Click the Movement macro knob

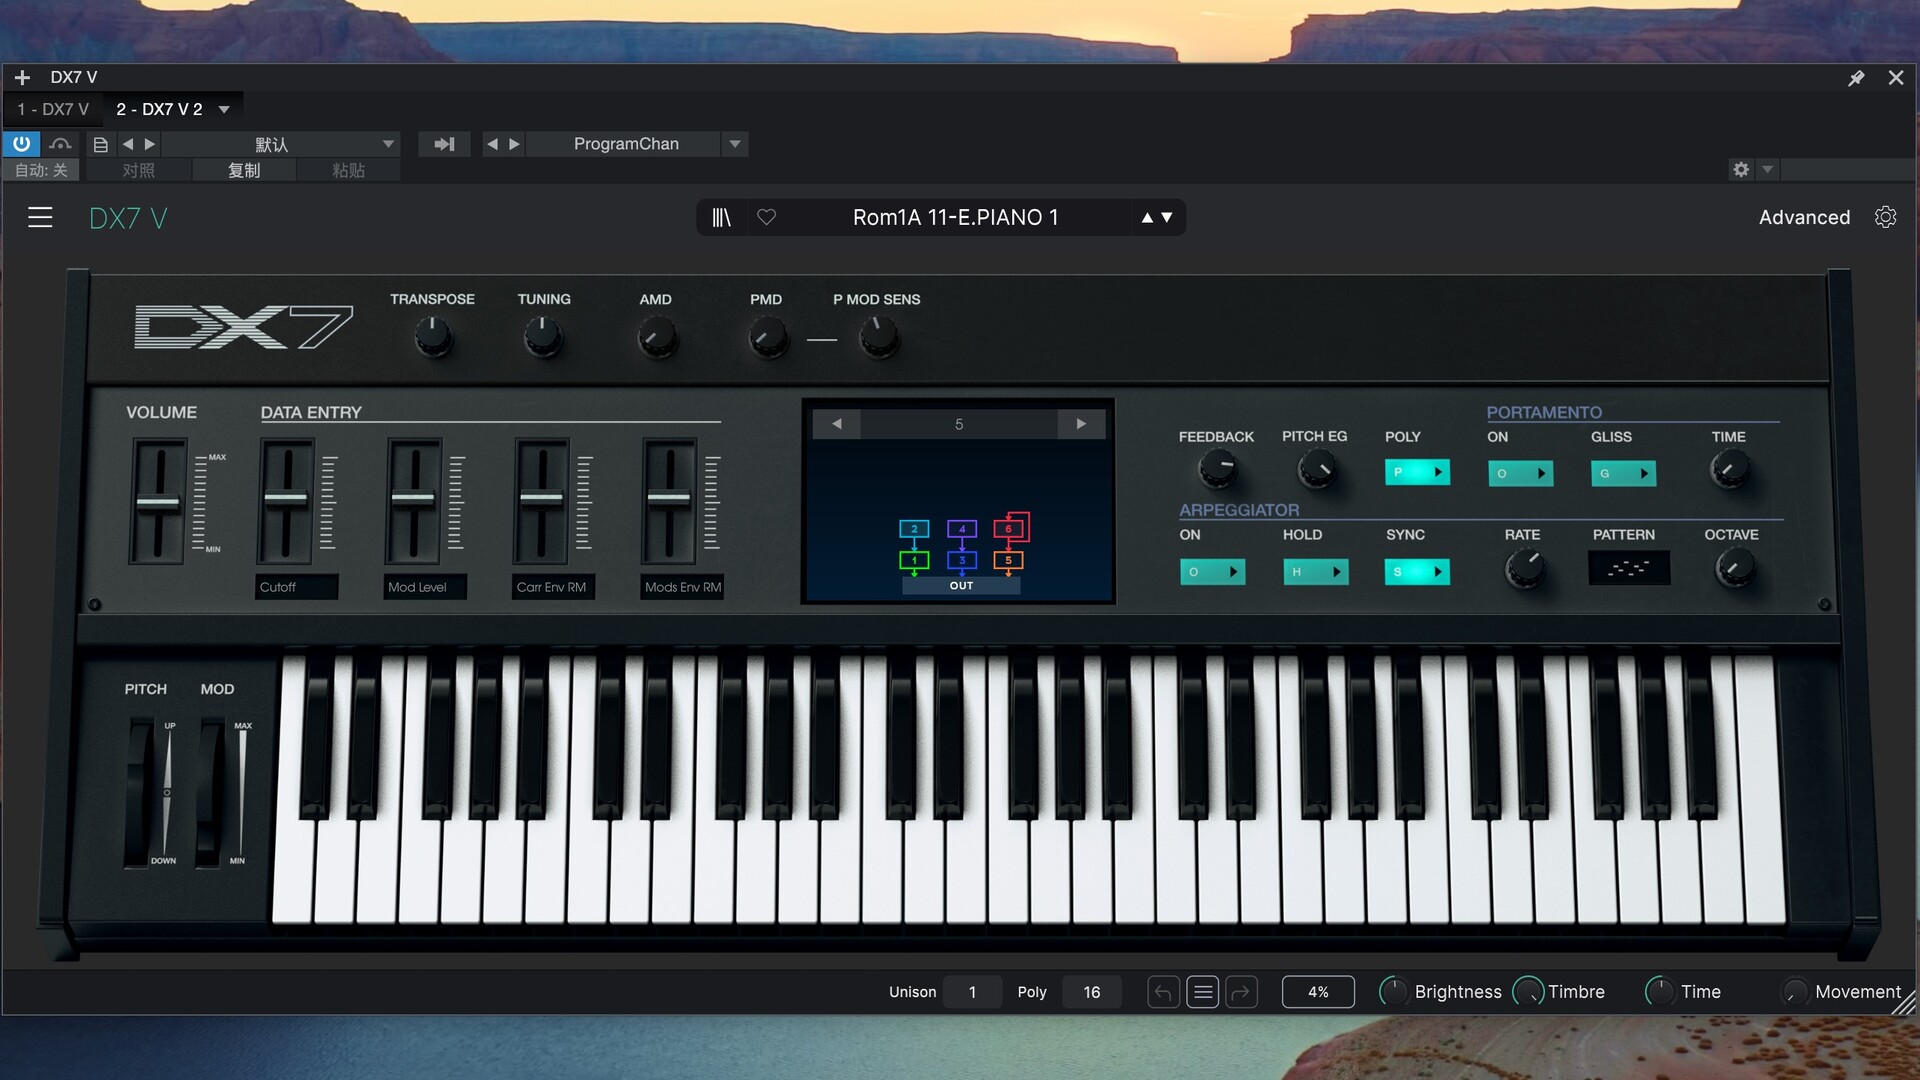pos(1794,992)
